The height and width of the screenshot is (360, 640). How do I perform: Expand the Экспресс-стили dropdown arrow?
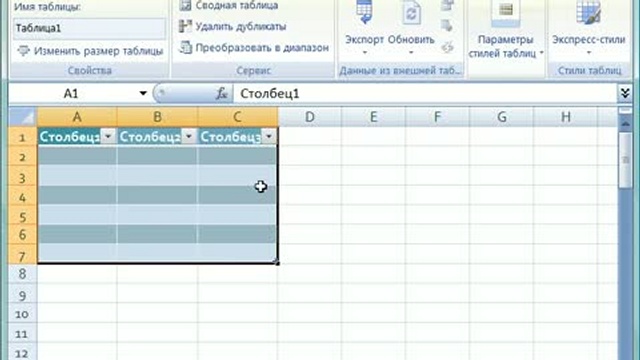[589, 53]
